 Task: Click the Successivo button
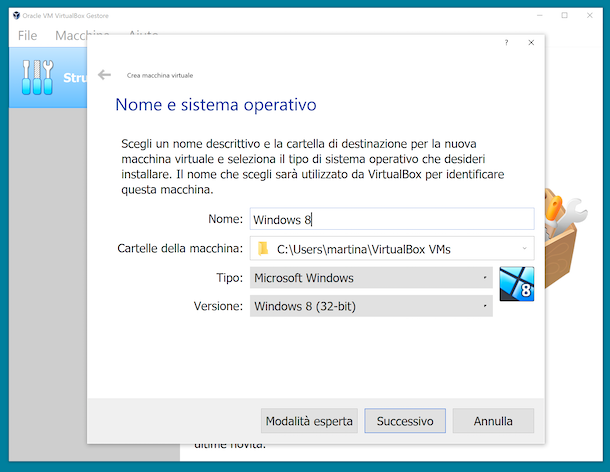pos(405,421)
